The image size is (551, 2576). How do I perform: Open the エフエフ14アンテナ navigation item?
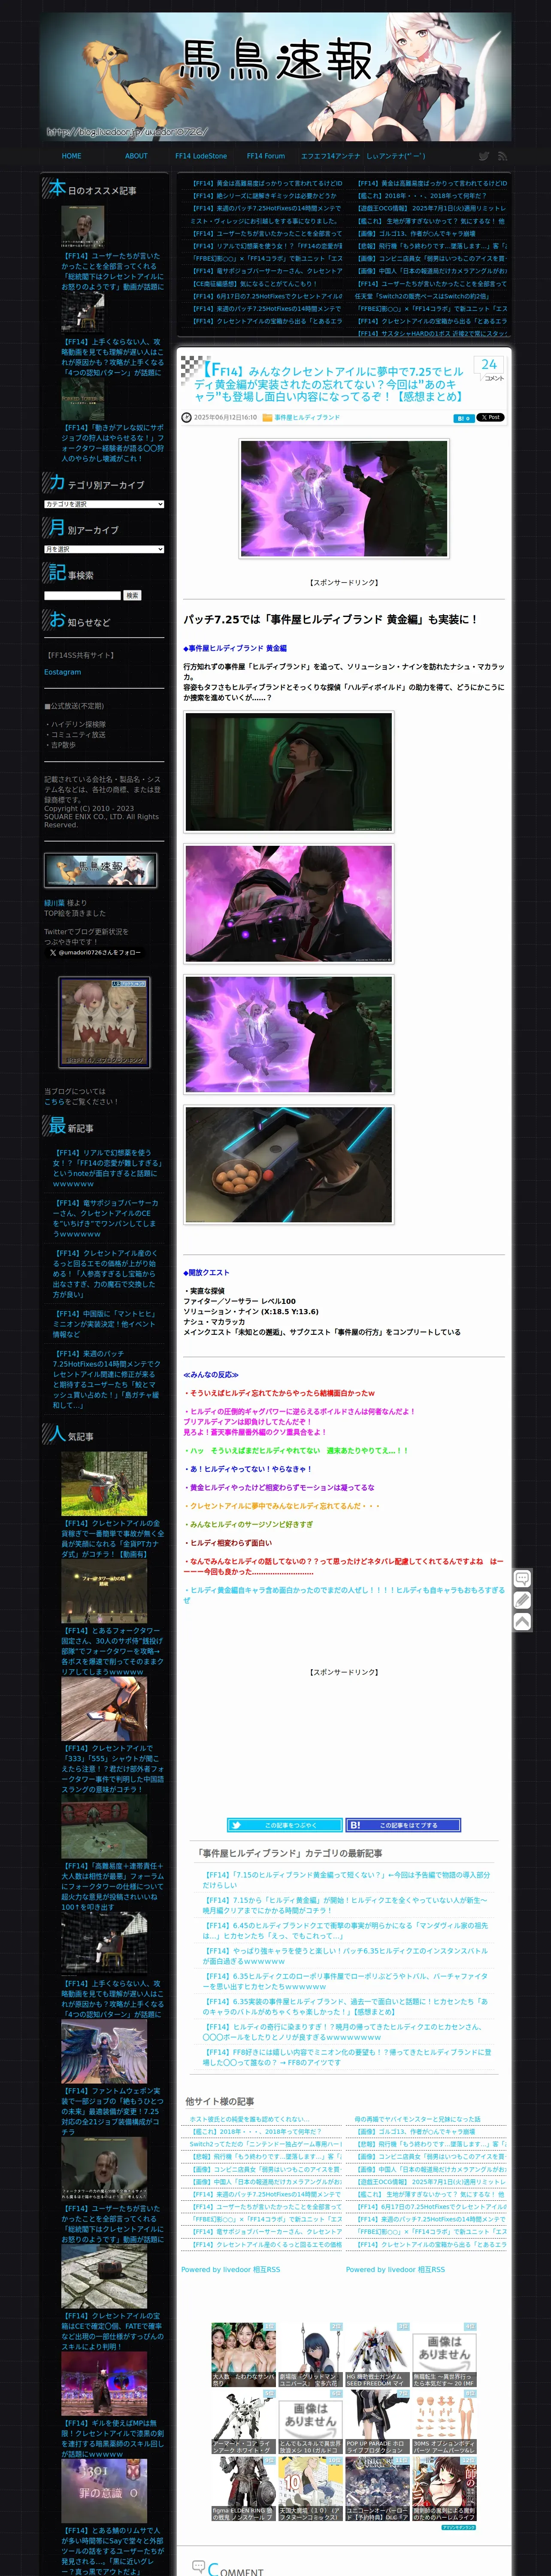(x=330, y=156)
